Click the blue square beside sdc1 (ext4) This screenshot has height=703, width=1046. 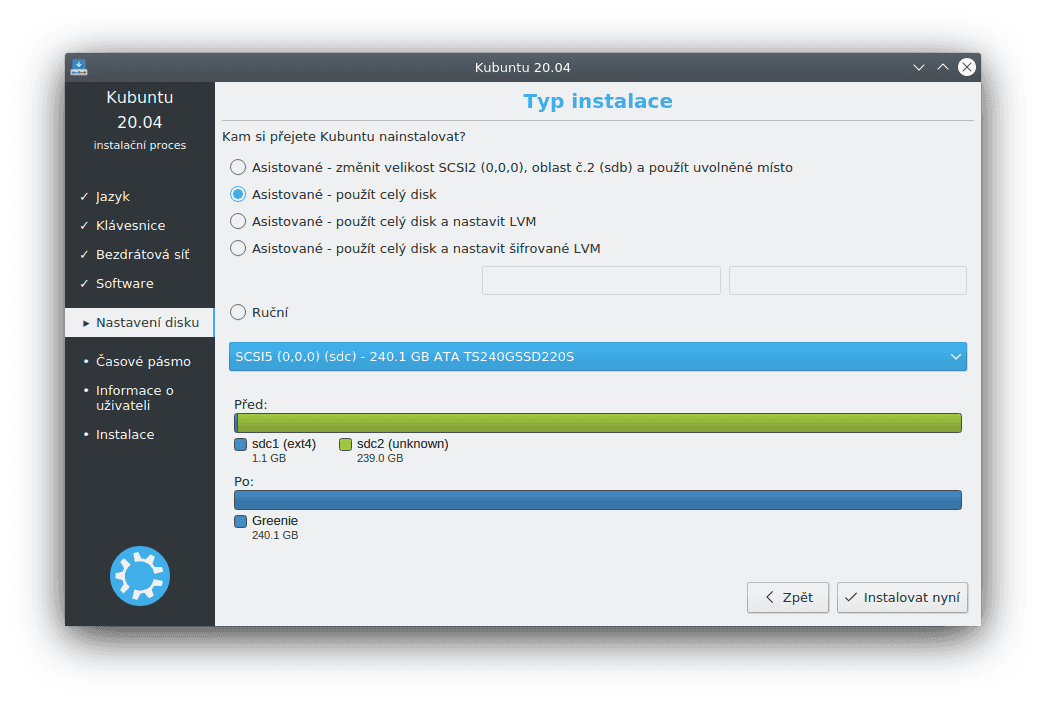pos(239,444)
